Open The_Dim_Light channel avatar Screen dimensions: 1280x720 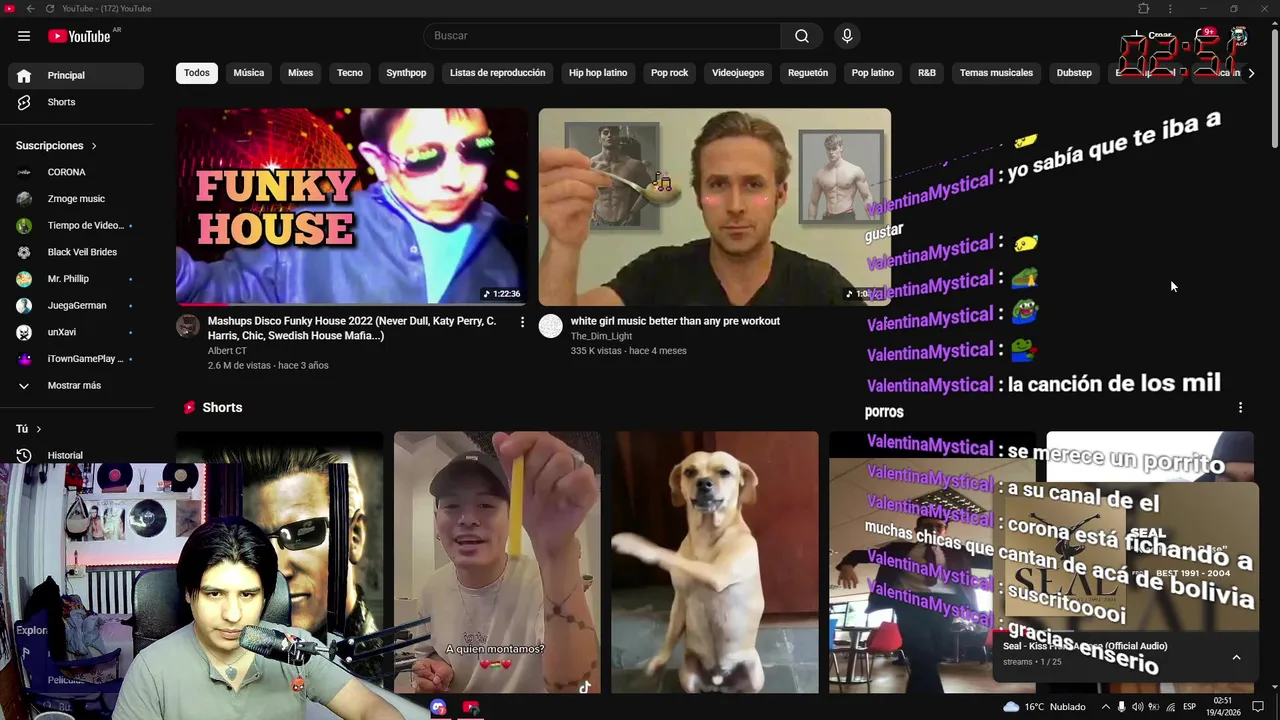coord(551,326)
